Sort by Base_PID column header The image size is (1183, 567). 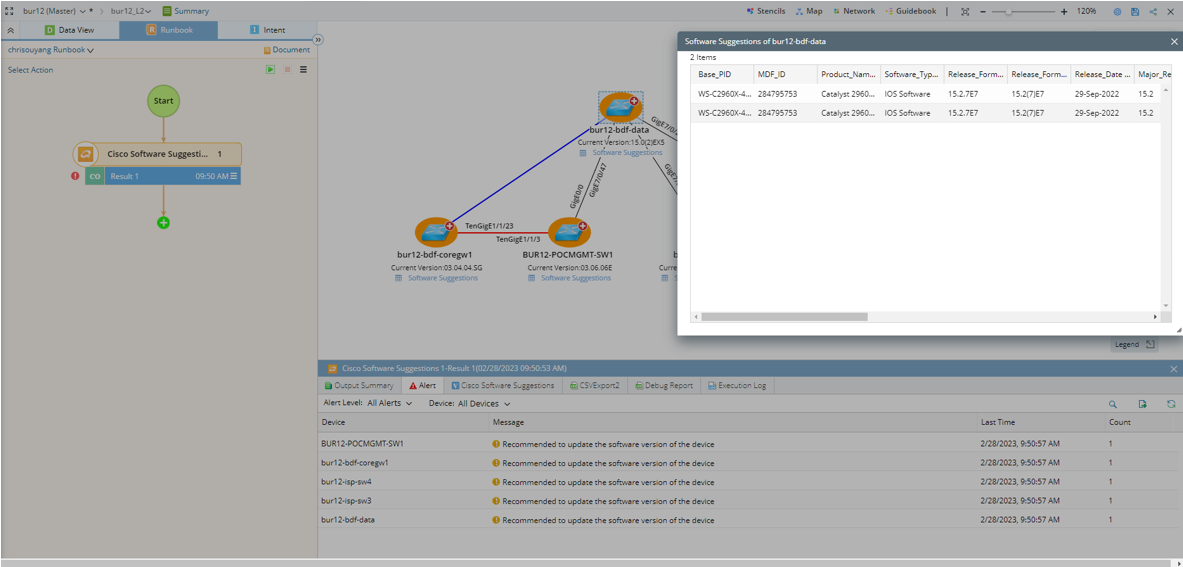[722, 75]
